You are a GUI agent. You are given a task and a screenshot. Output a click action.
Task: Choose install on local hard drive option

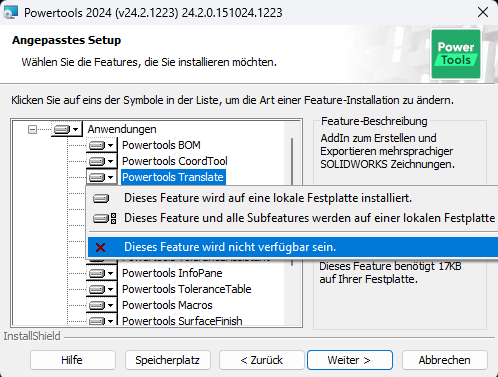pos(293,198)
